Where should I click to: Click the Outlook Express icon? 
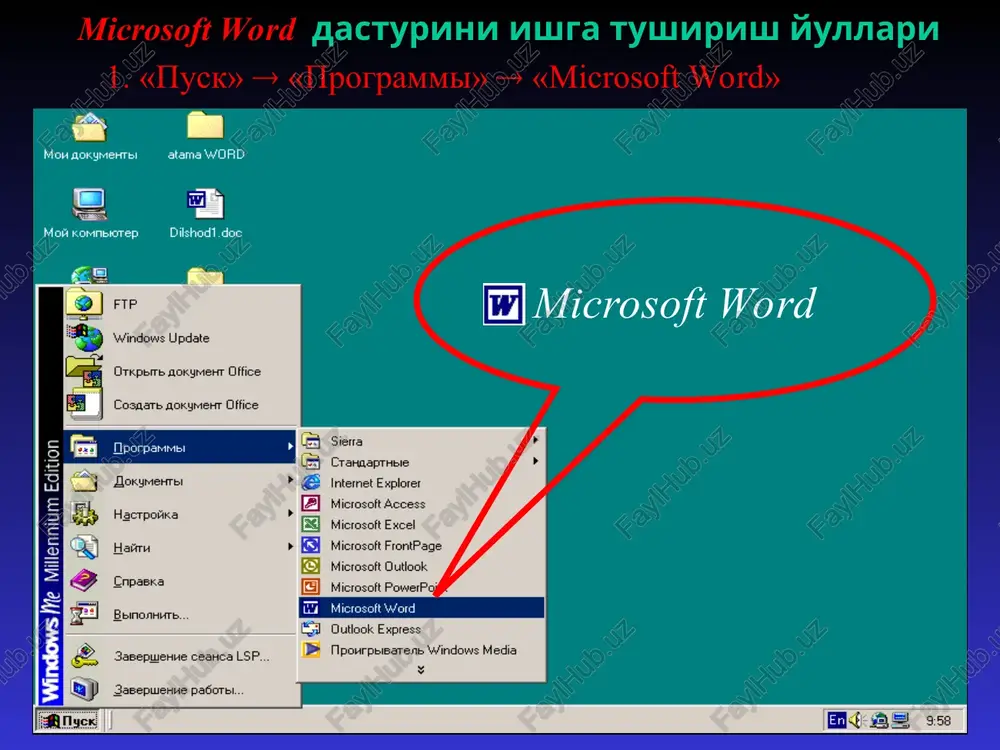pos(311,629)
